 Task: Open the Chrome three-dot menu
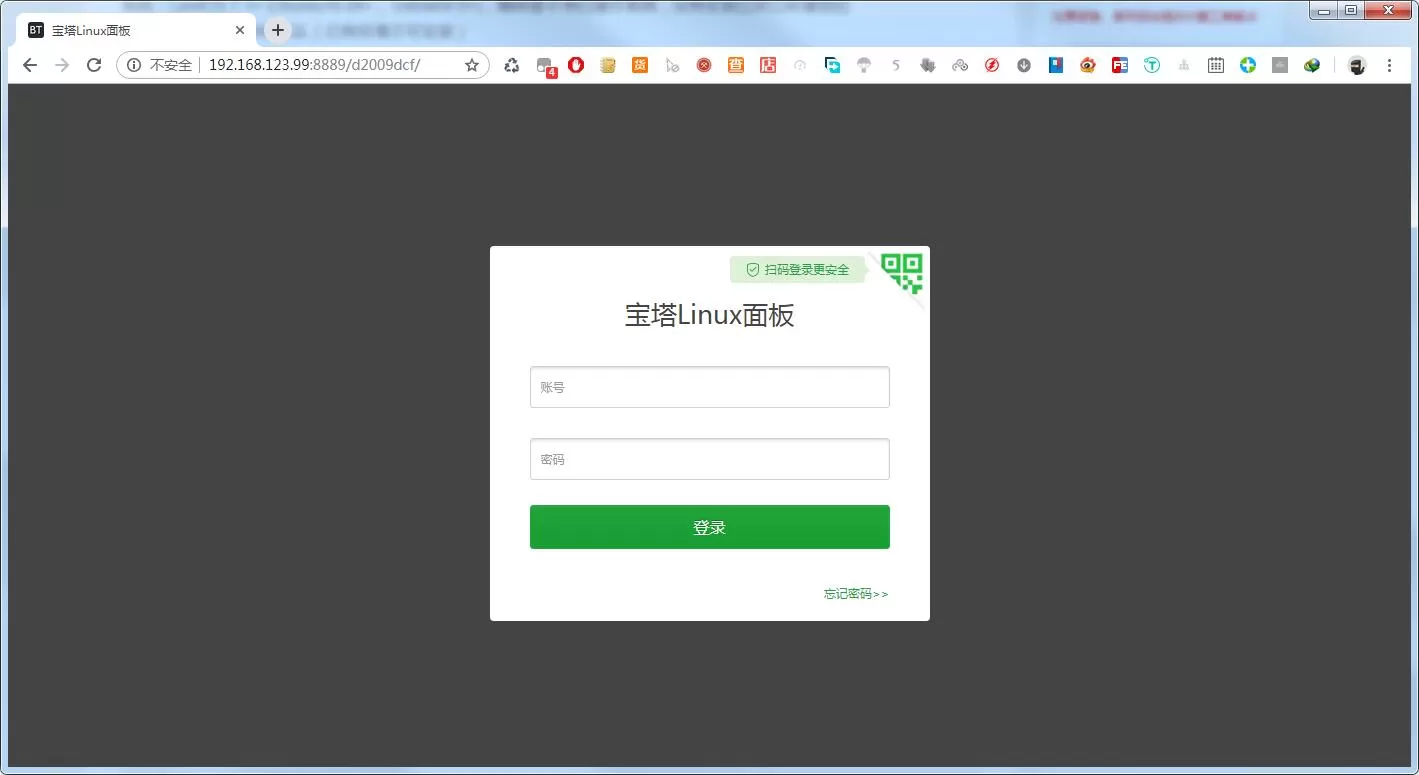tap(1389, 65)
